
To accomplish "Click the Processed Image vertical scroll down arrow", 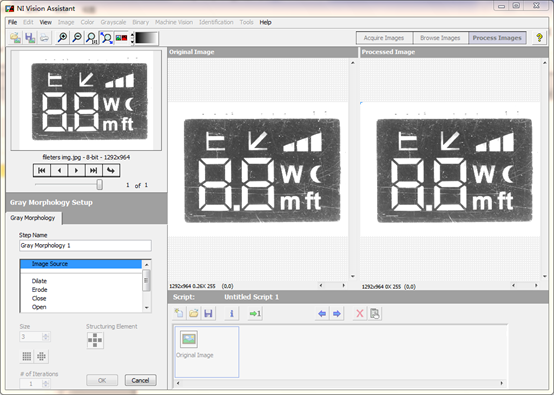I will tap(545, 276).
